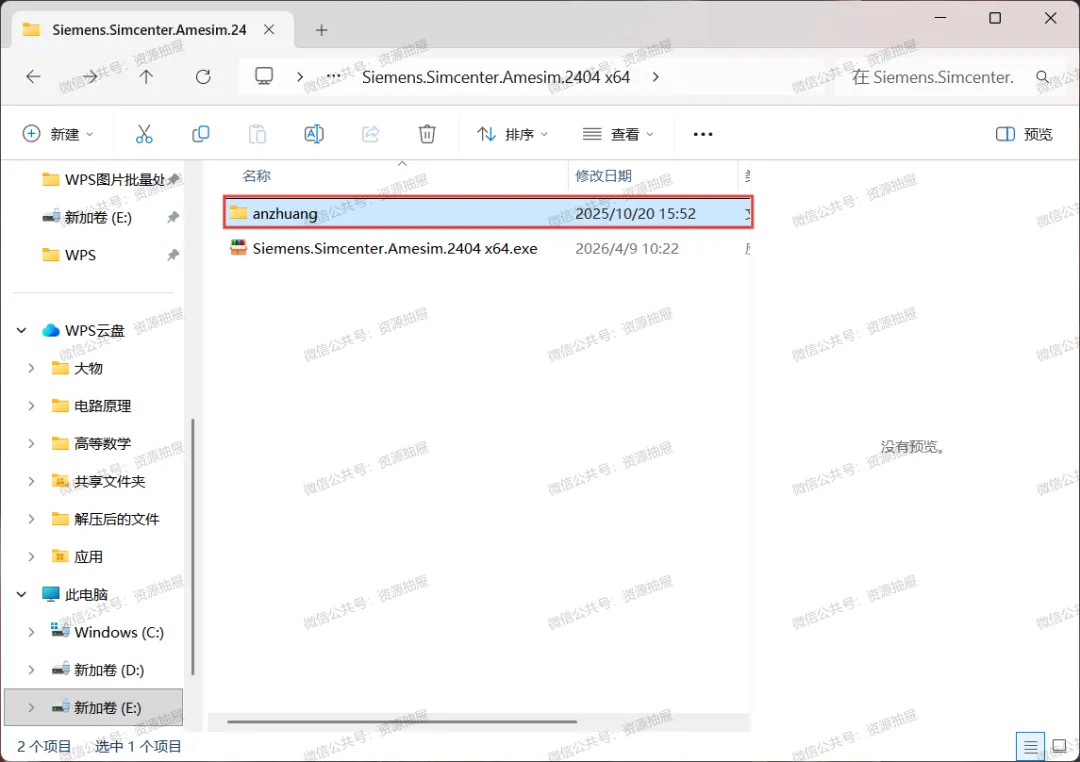Refresh the current folder

203,76
